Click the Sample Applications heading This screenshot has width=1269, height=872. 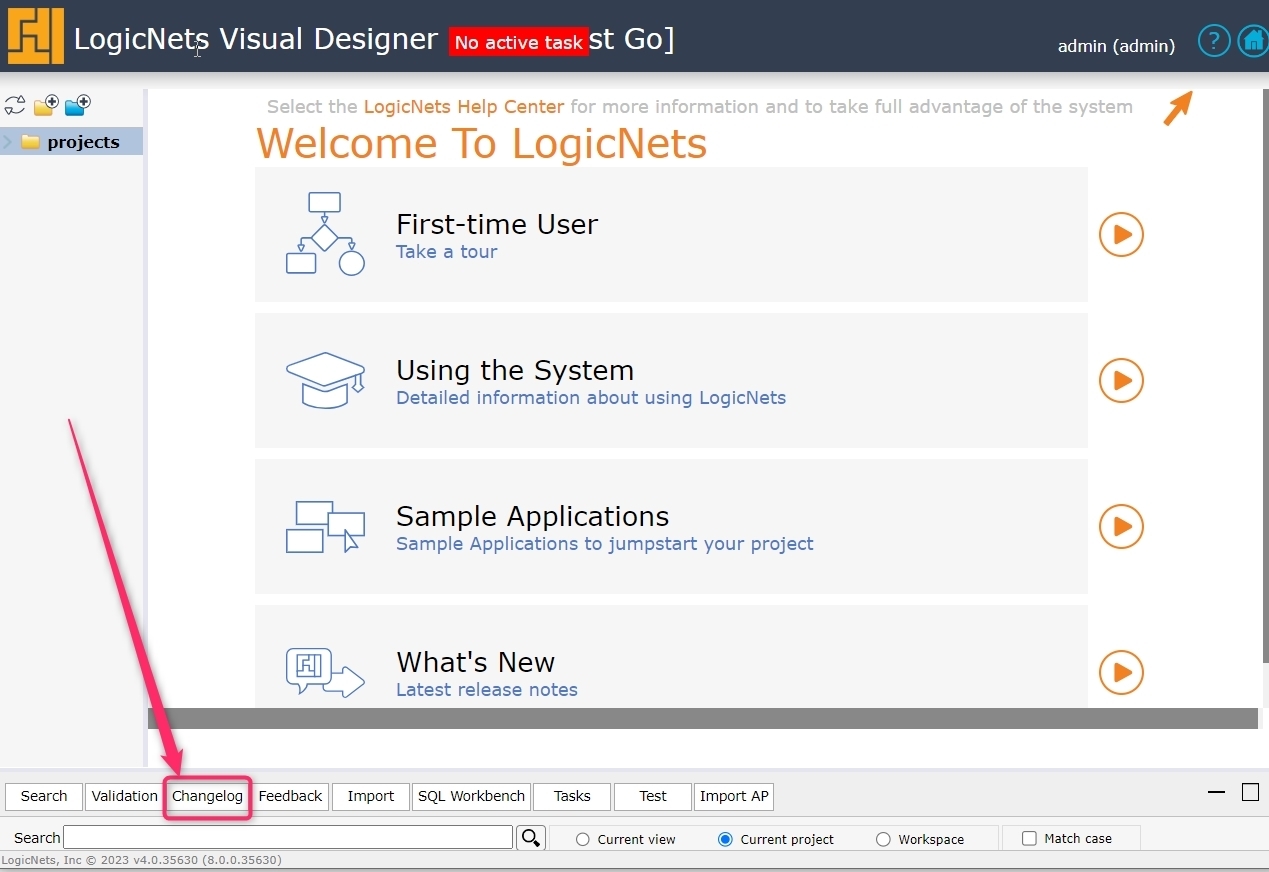(x=533, y=516)
